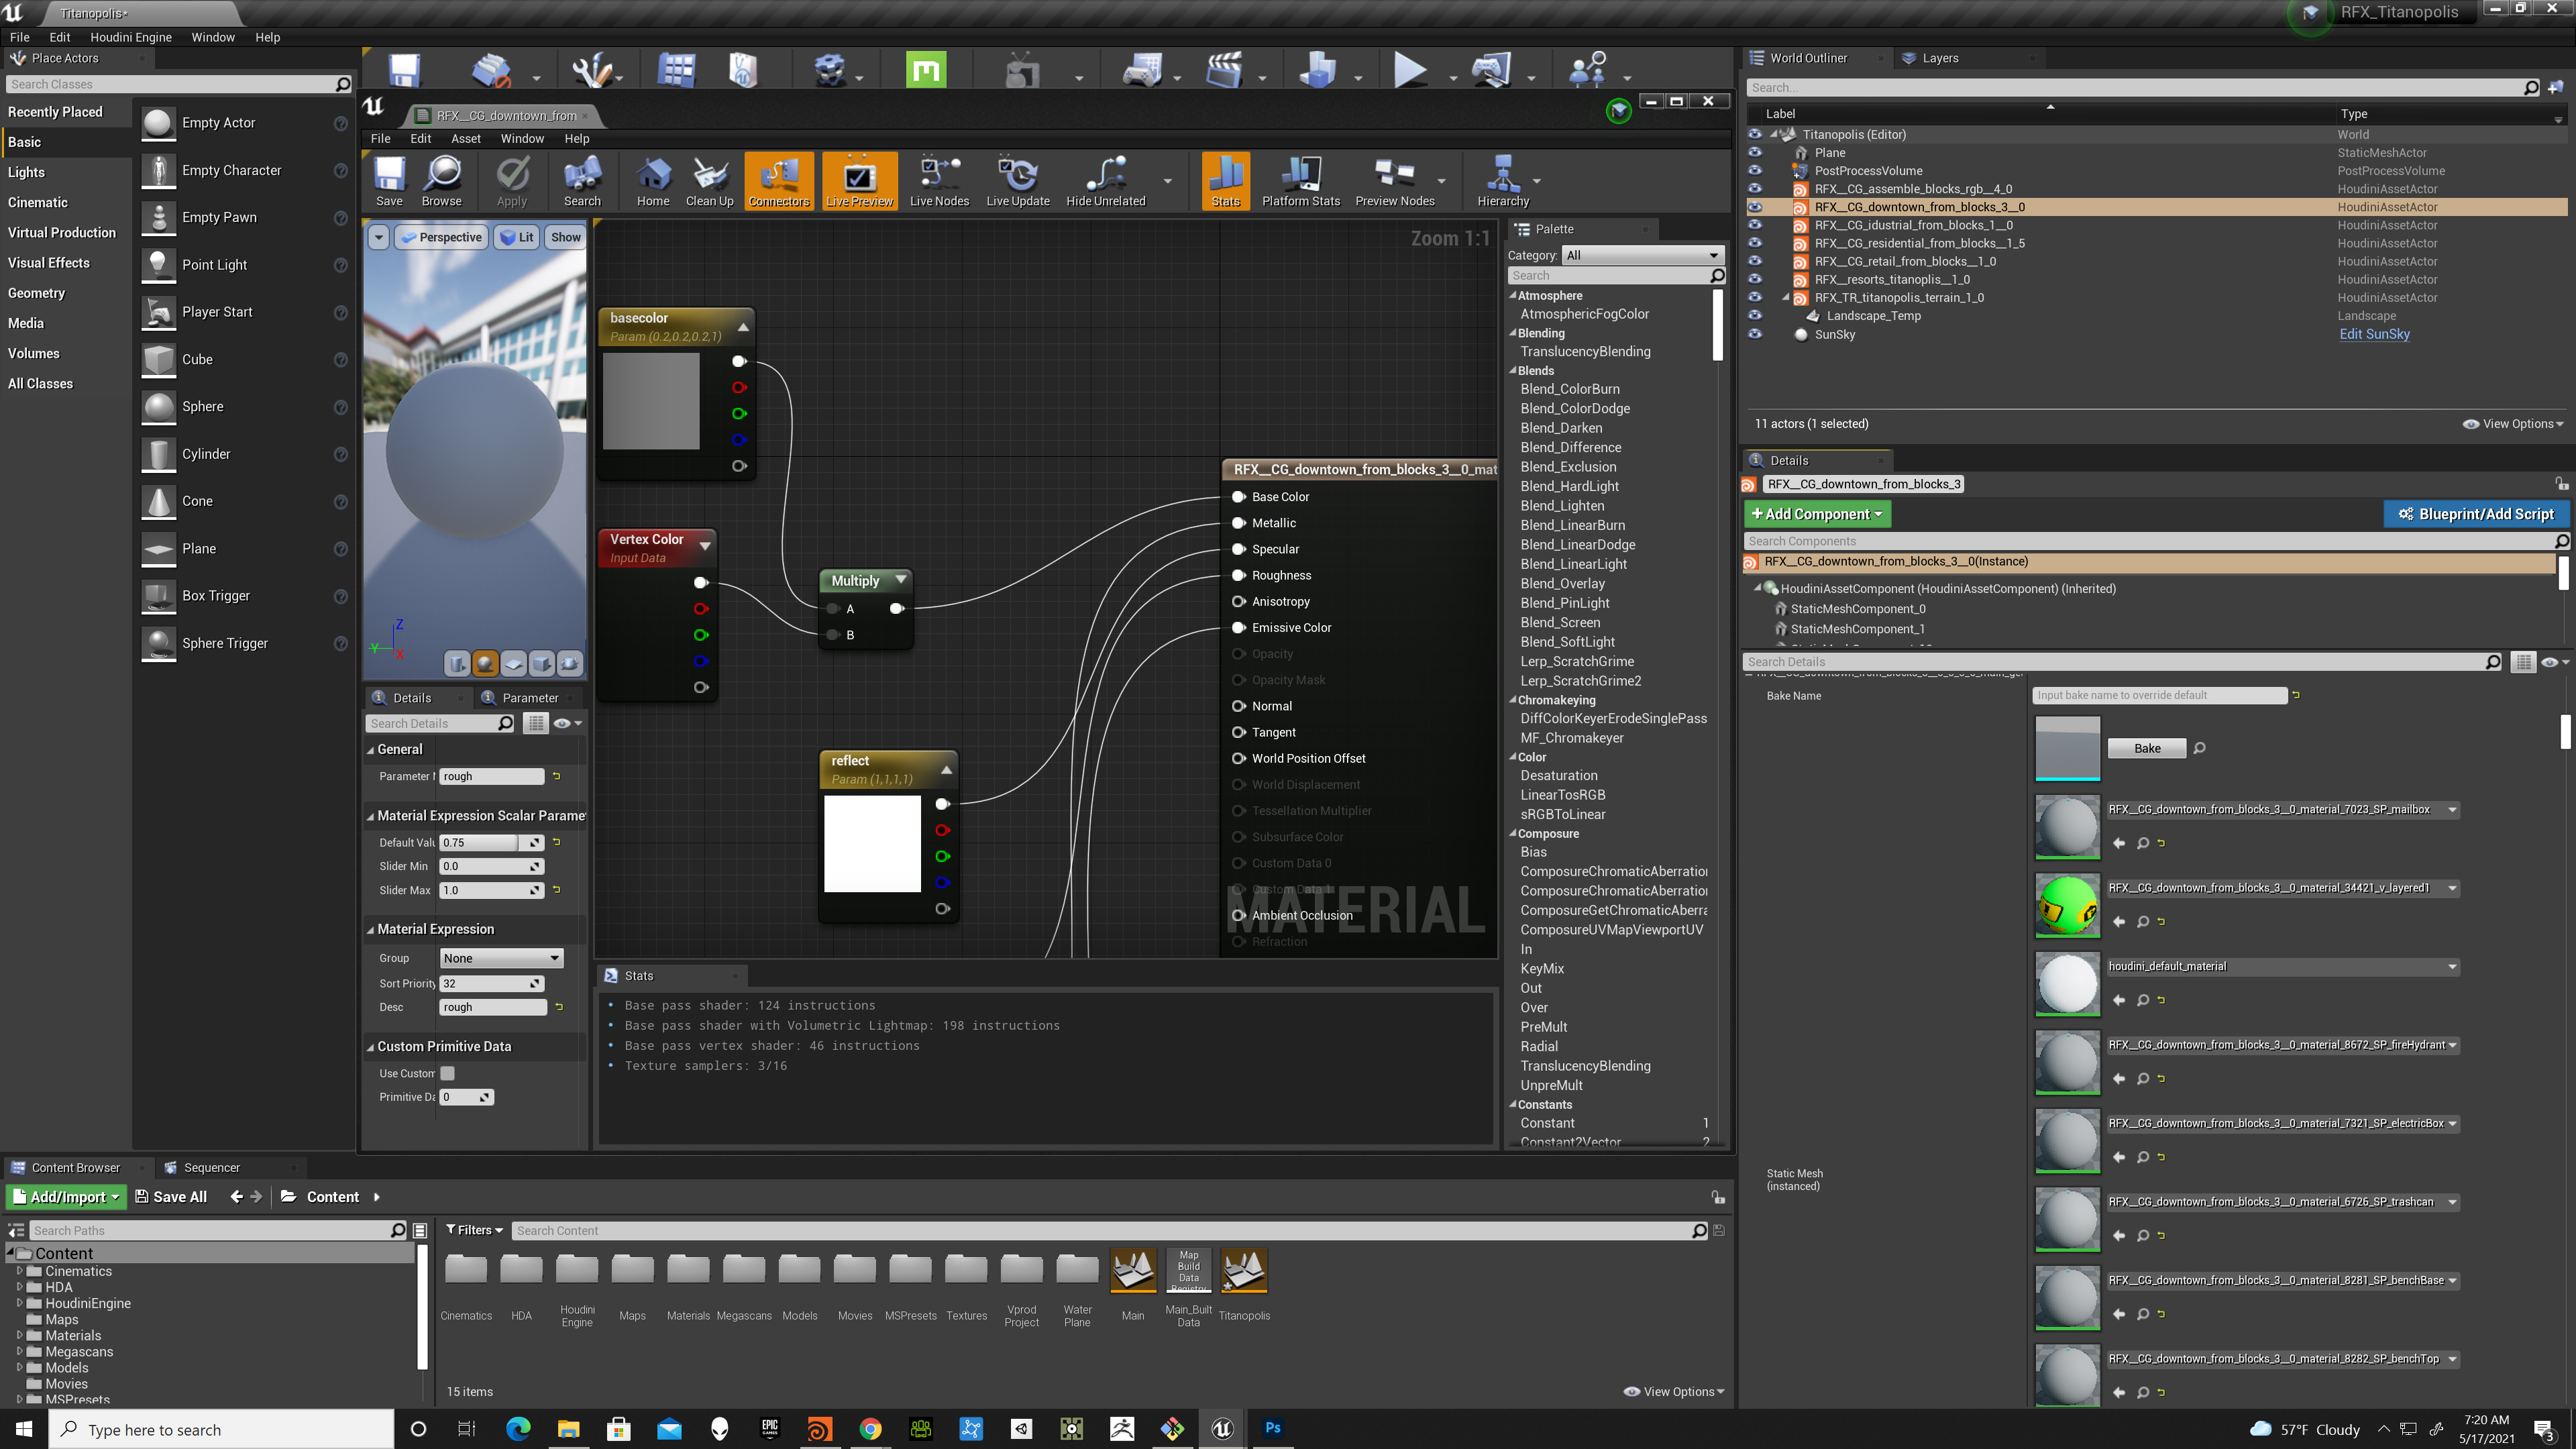Collapse the General section in Details

pyautogui.click(x=370, y=750)
